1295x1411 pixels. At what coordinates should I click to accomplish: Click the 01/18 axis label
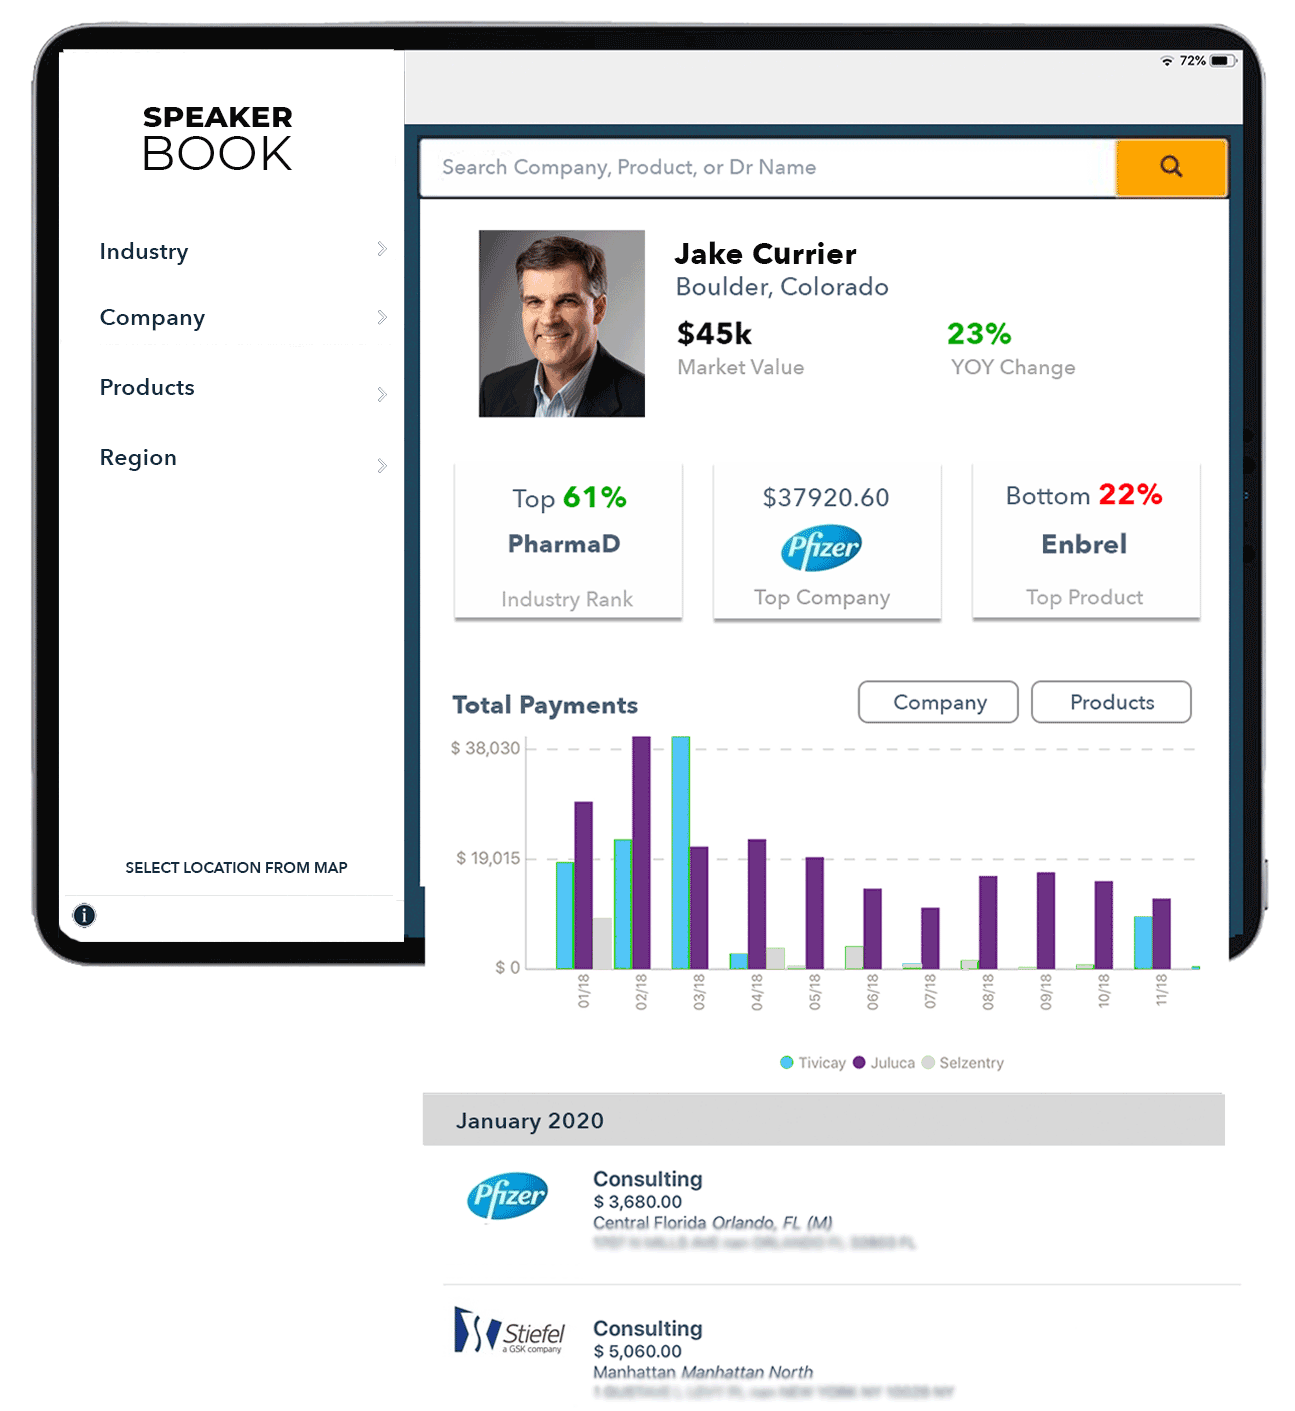[x=584, y=991]
